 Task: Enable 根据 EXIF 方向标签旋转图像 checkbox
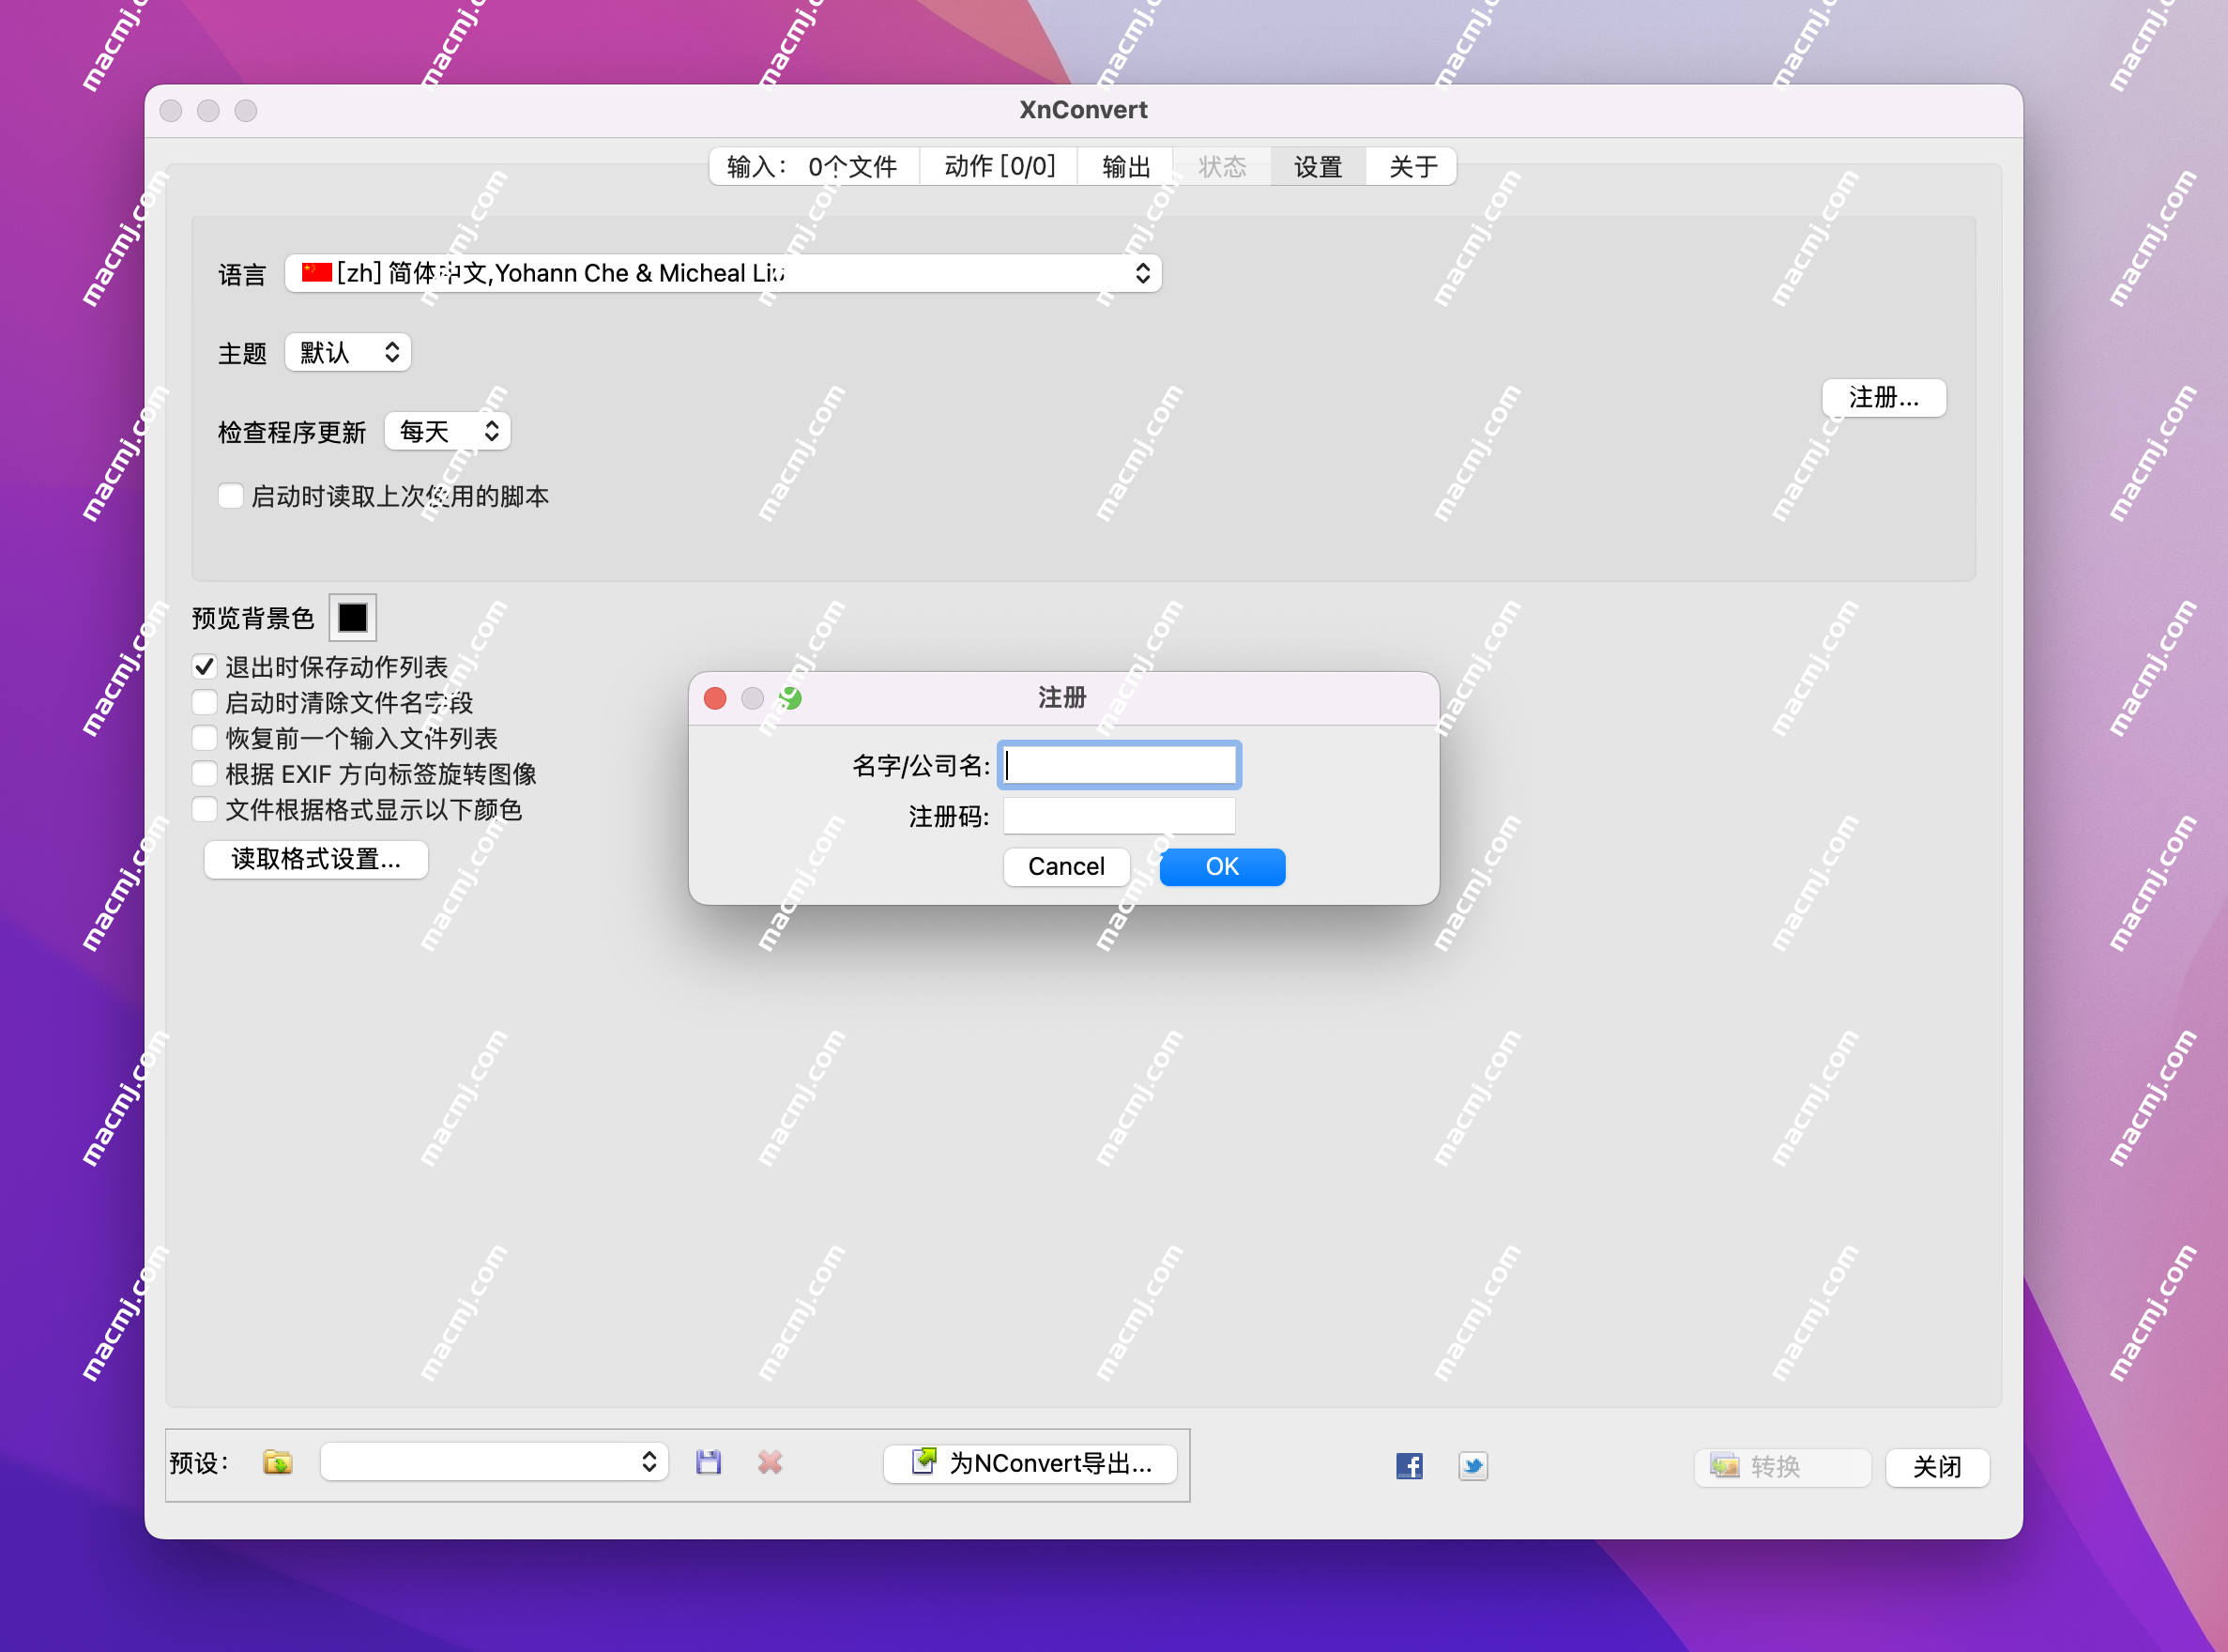204,774
